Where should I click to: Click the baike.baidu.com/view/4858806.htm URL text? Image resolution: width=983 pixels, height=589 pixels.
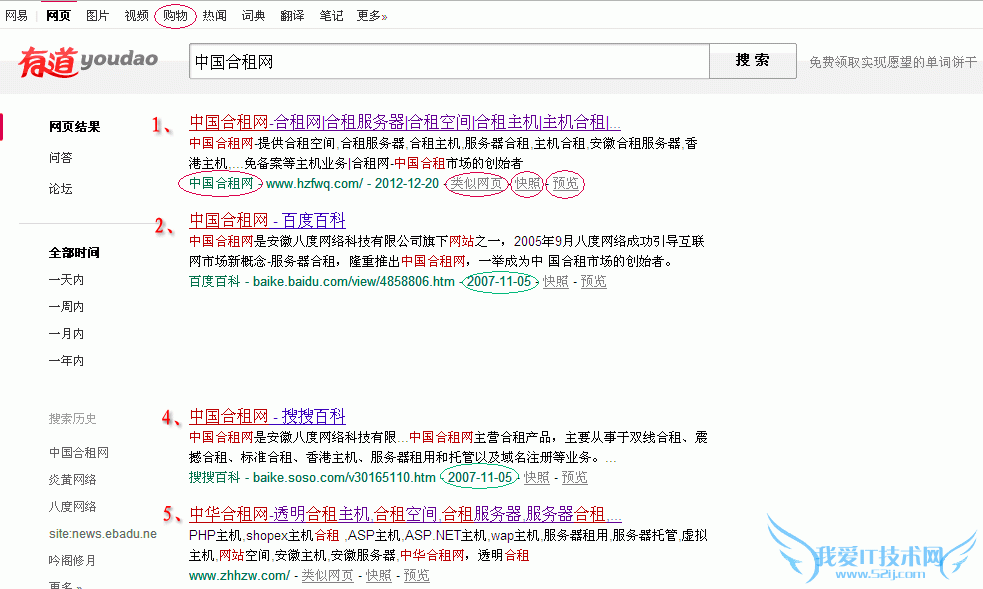tap(354, 281)
